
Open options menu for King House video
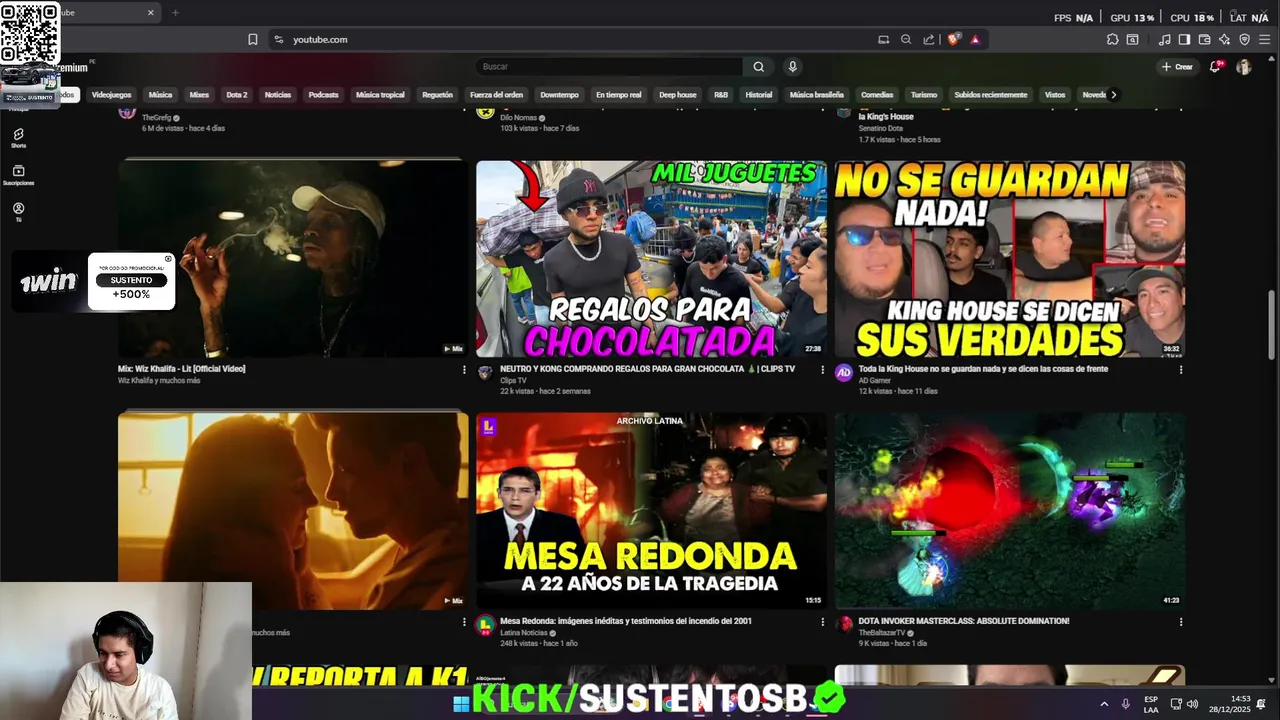[1181, 370]
